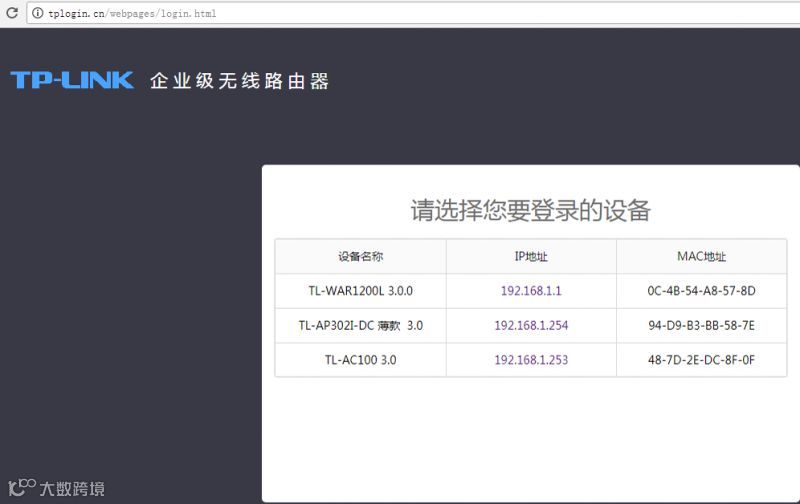Screen dimensions: 800x504
Task: Select device name TL-WAR1200L 3.0.0
Action: tap(360, 291)
